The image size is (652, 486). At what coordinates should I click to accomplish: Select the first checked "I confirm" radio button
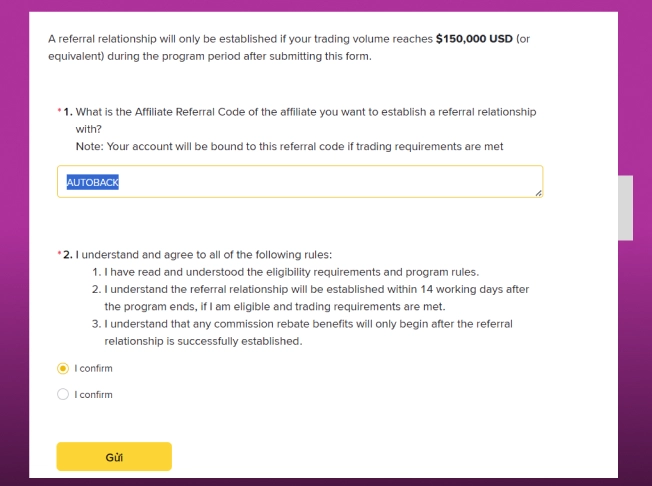click(x=63, y=368)
